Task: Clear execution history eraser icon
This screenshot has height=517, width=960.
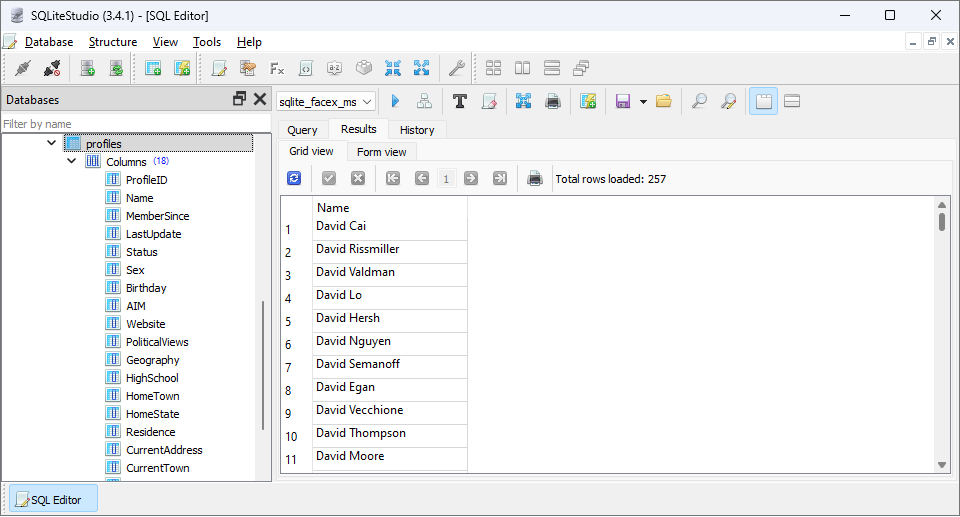Action: (x=489, y=101)
